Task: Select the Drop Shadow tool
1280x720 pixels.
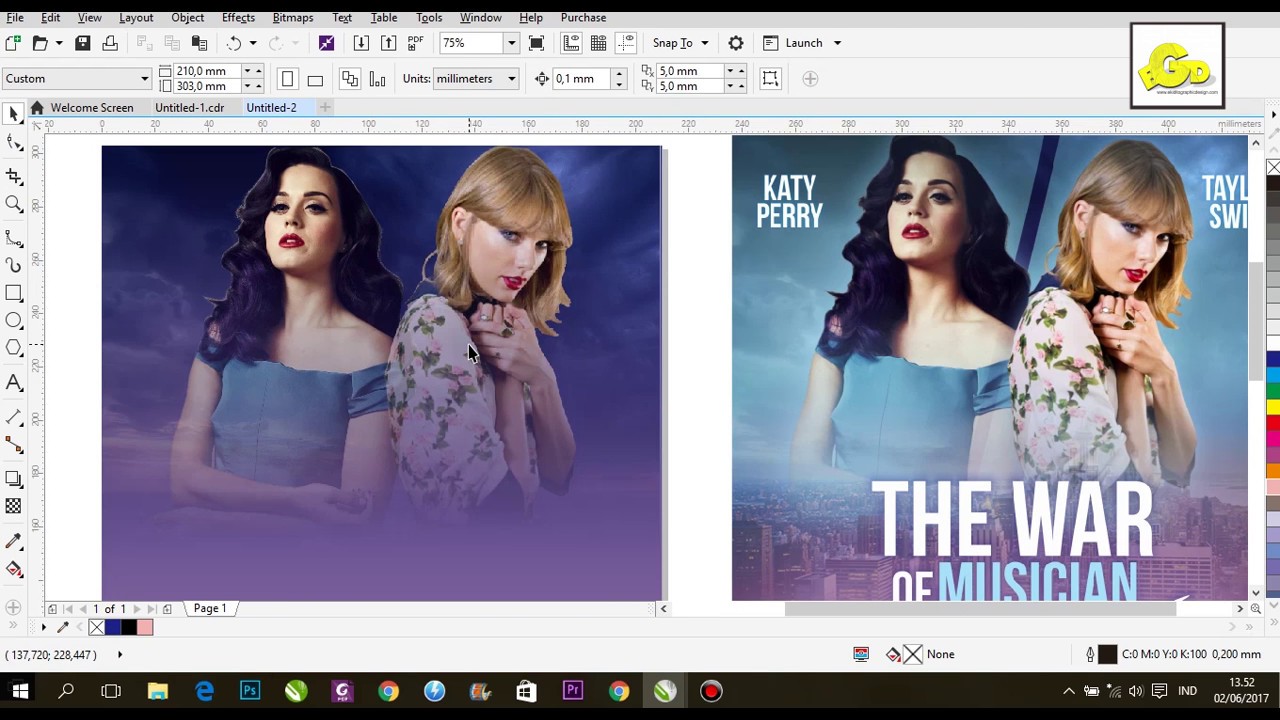Action: tap(14, 479)
